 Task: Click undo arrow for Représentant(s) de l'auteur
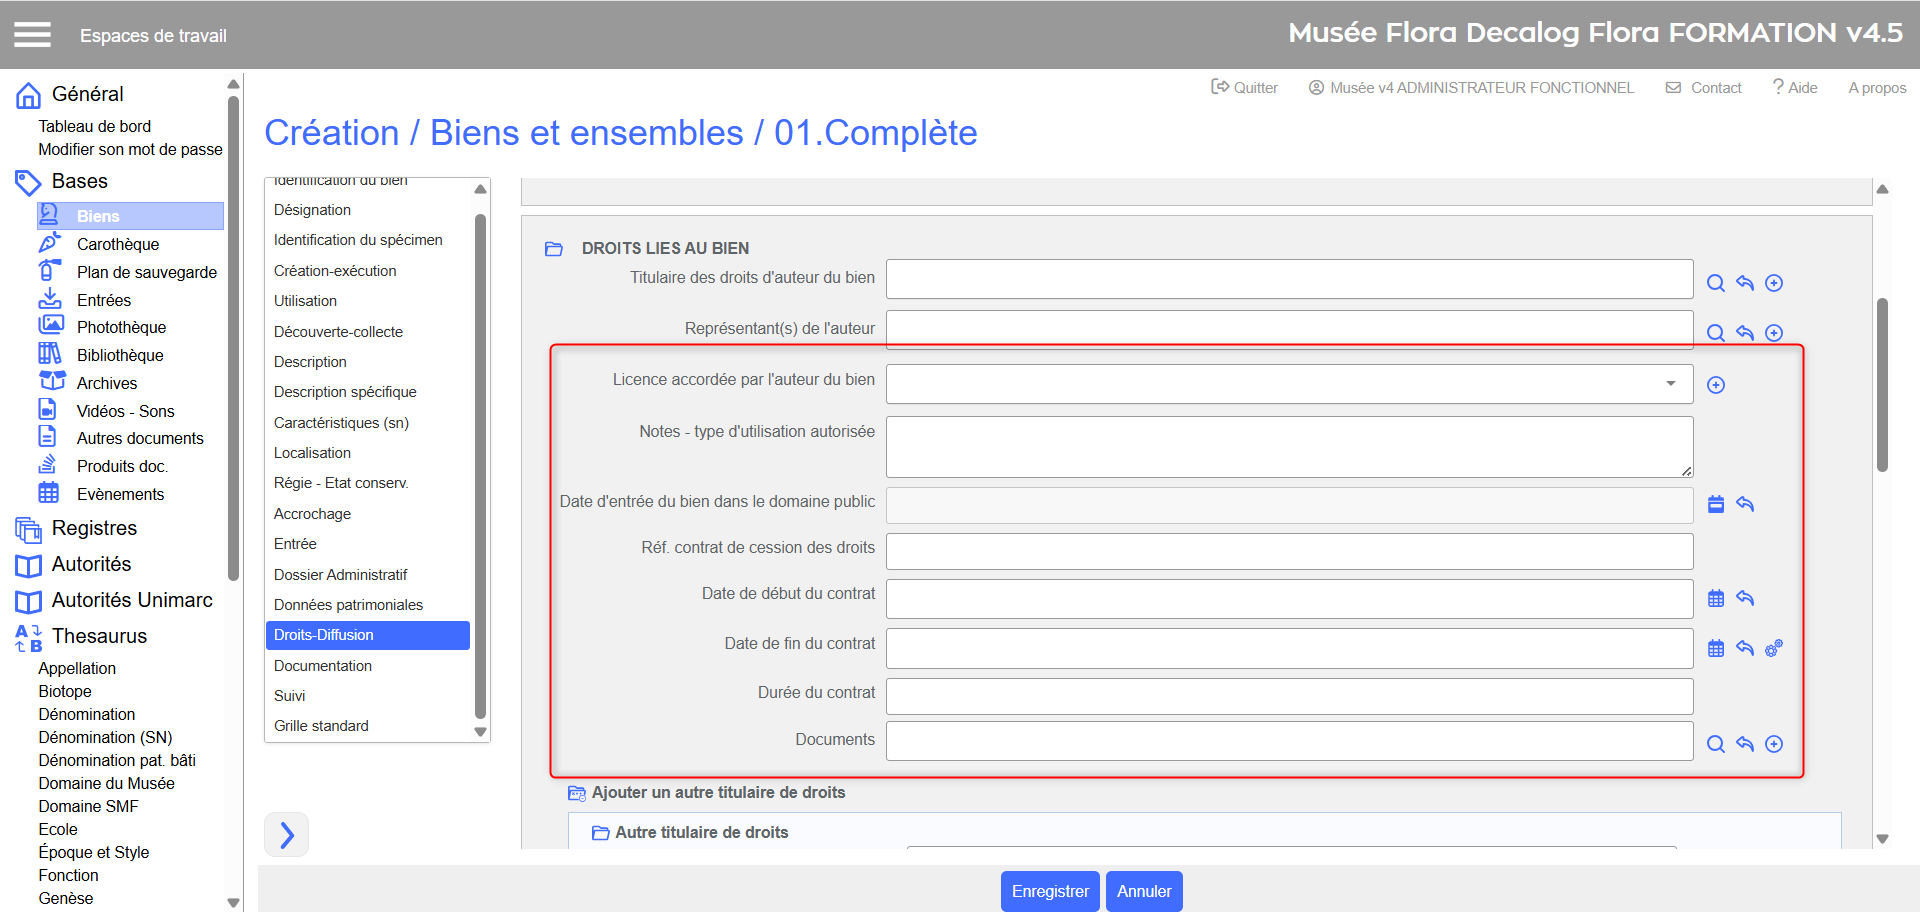tap(1744, 333)
